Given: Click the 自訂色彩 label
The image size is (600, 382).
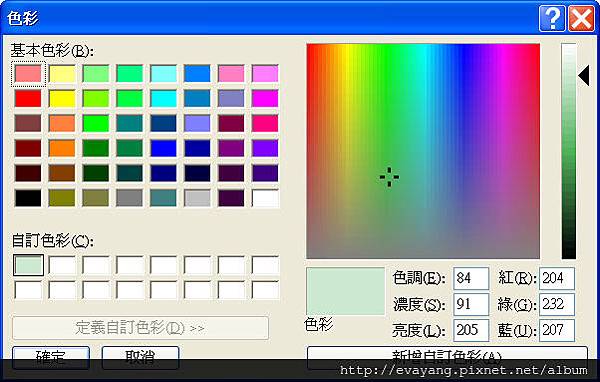Looking at the screenshot, I should [52, 241].
